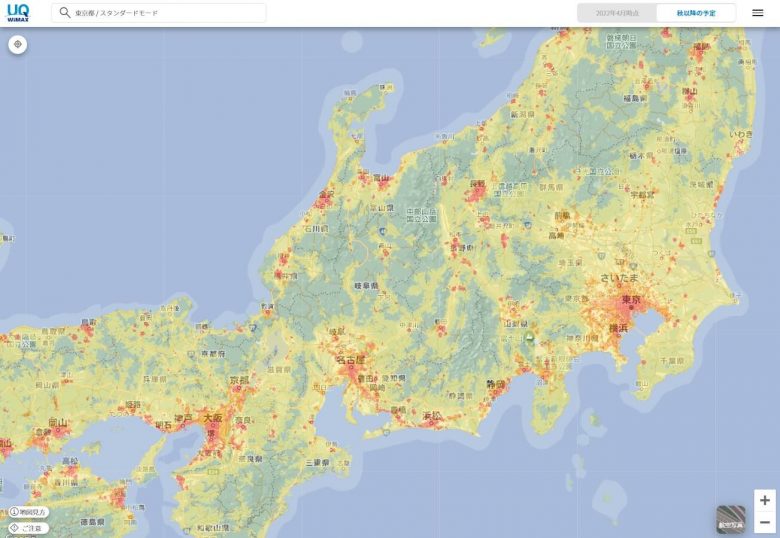Viewport: 780px width, 538px height.
Task: Click the 三重県 prefecture label
Action: (x=317, y=463)
